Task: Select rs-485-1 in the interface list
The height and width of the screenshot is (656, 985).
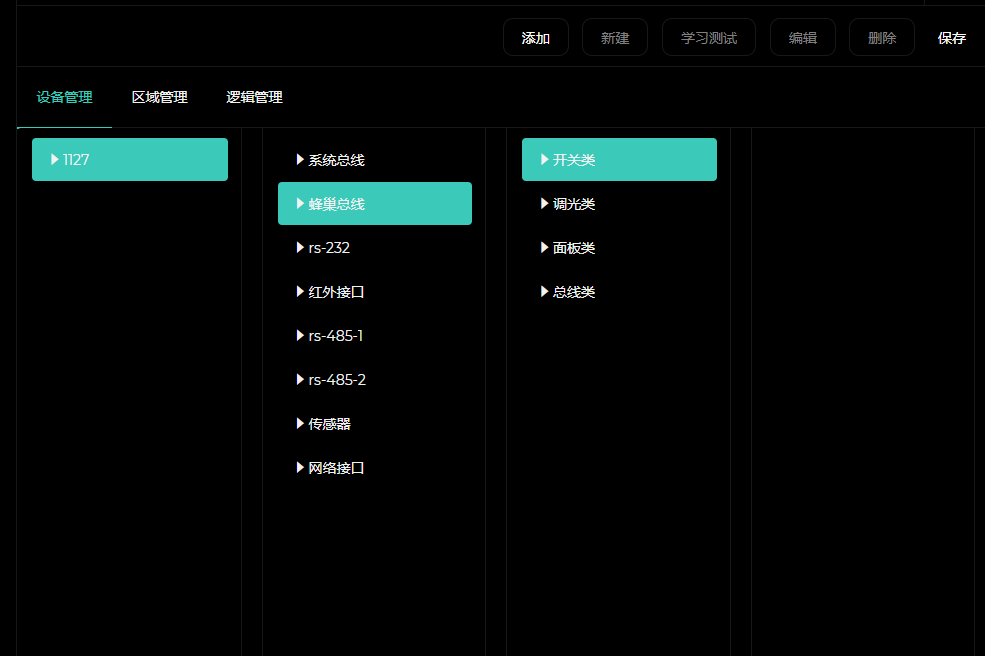Action: click(x=335, y=336)
